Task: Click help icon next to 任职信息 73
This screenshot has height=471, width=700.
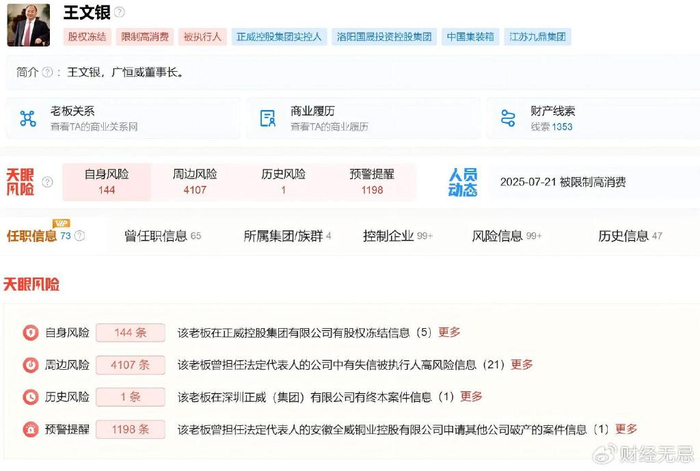Action: point(79,236)
